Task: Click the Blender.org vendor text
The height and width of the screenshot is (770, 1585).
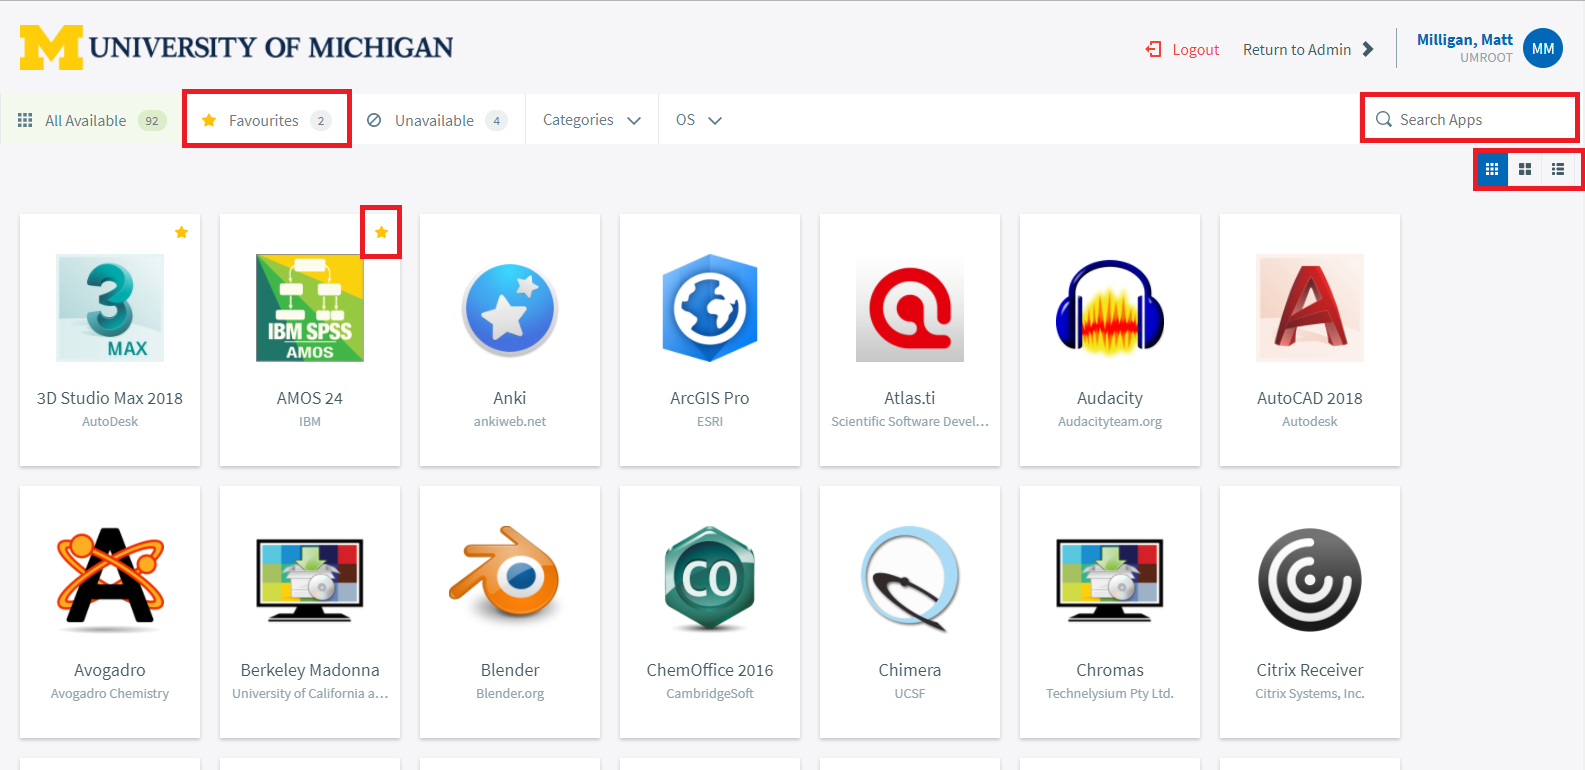Action: [x=510, y=694]
